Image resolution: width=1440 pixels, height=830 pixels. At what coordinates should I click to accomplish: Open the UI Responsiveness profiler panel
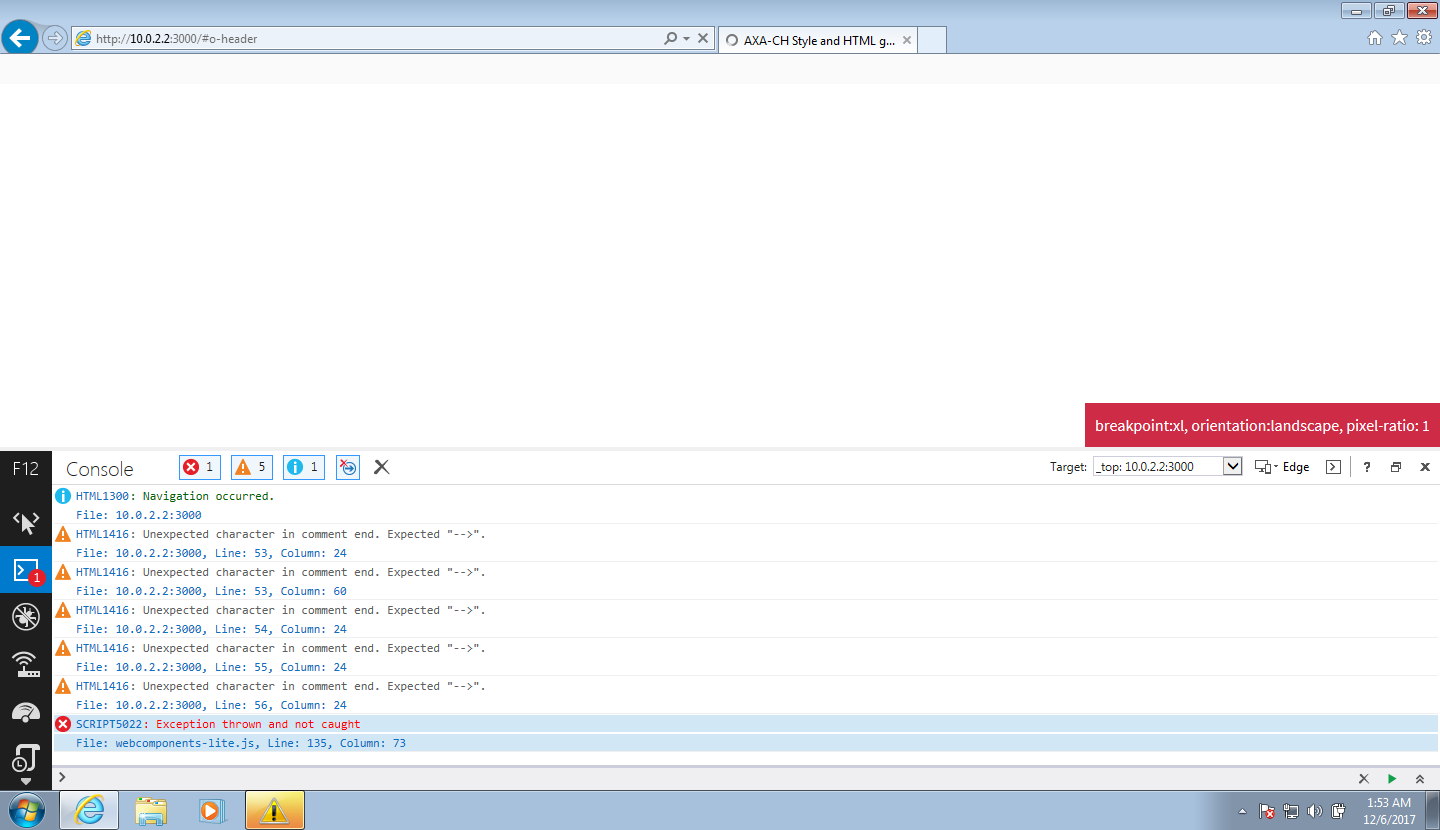[25, 710]
